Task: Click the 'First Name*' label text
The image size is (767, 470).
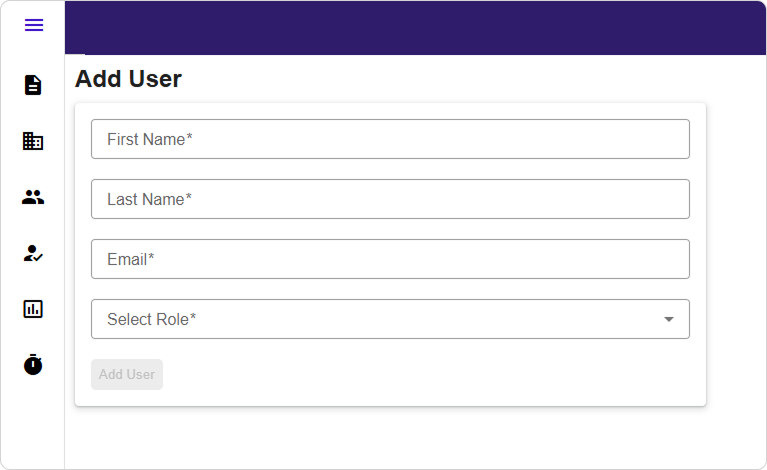Action: coord(149,139)
